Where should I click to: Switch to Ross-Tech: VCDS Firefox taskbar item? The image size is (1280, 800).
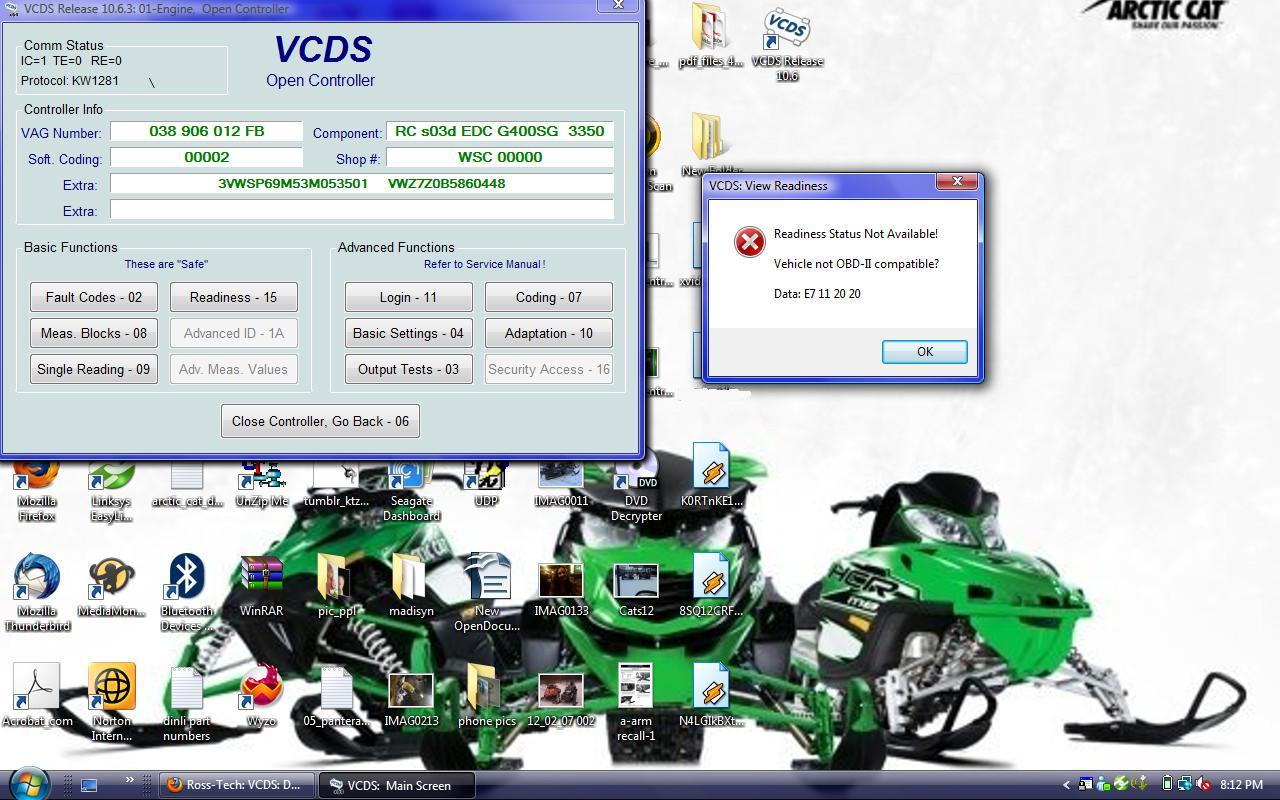click(236, 785)
